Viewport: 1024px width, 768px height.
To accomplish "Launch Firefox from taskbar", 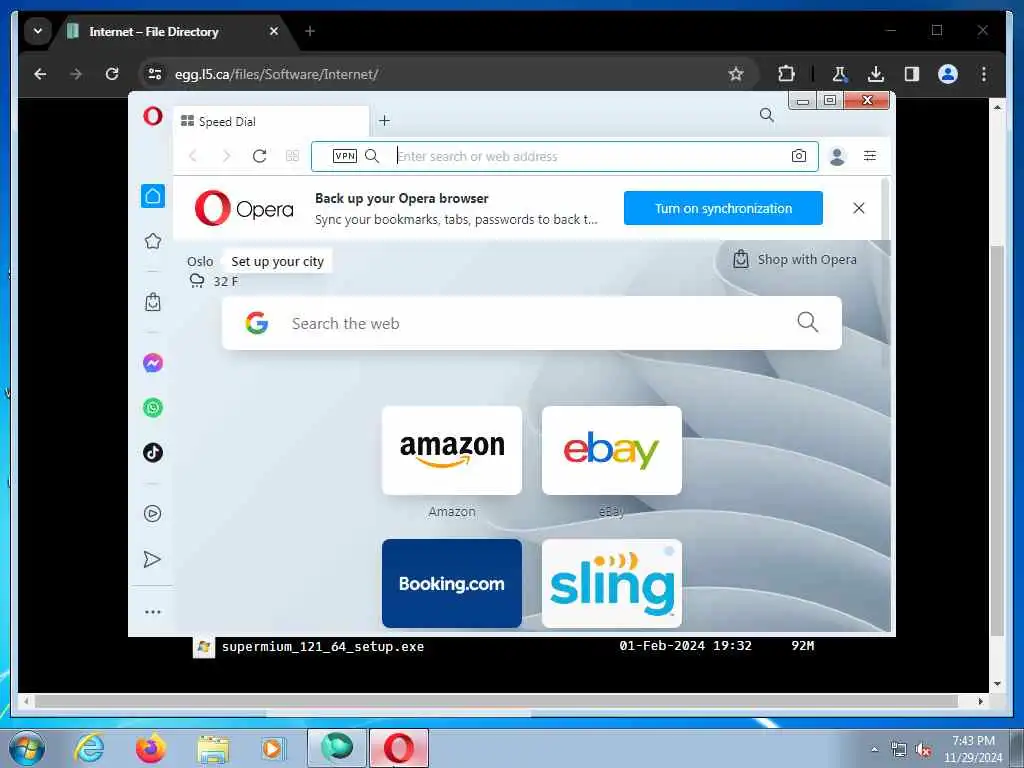I will point(151,748).
